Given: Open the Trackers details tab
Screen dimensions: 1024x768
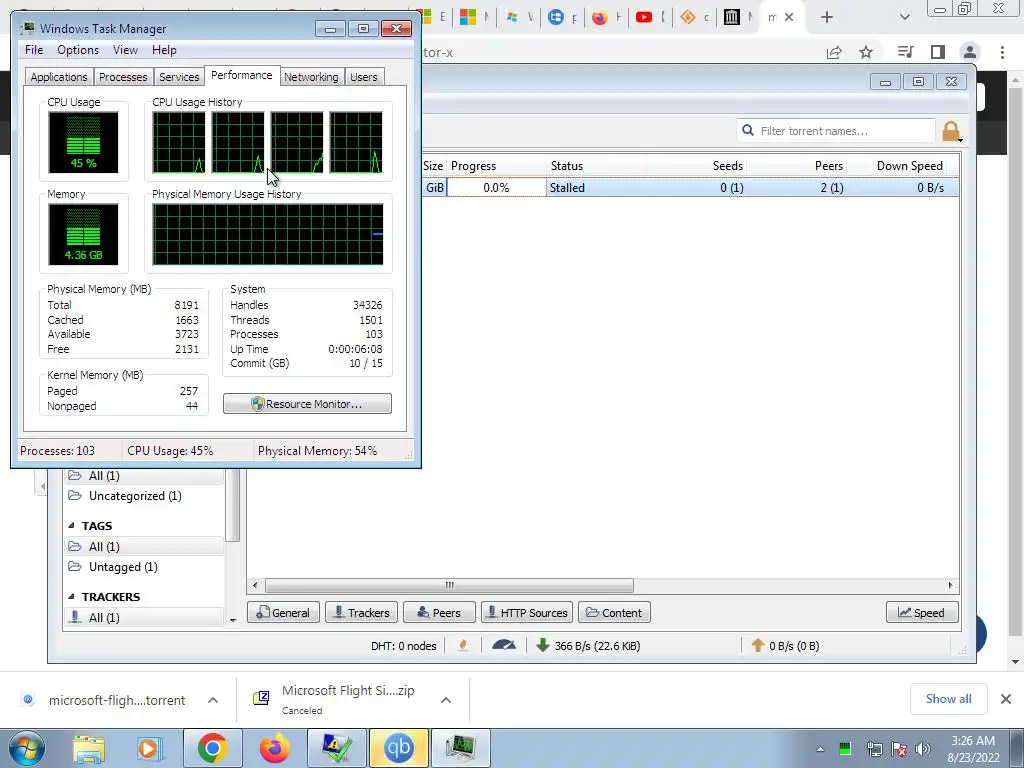Looking at the screenshot, I should pyautogui.click(x=361, y=613).
